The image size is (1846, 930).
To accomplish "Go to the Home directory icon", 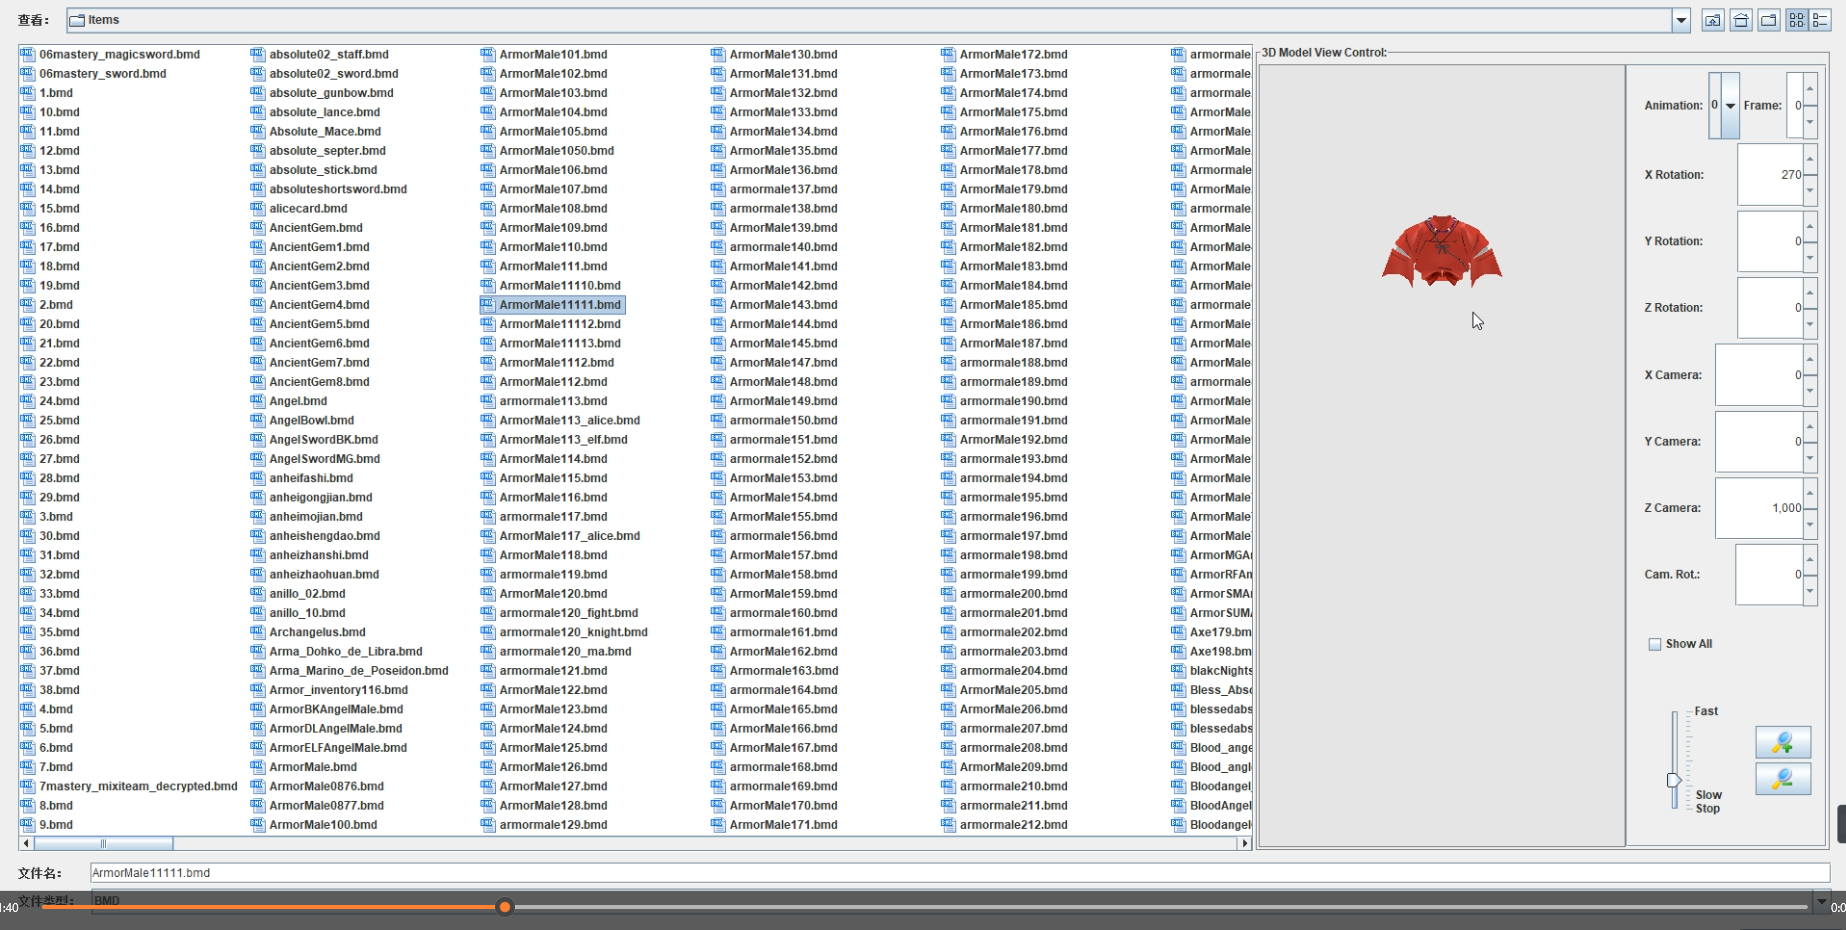I will pos(1741,20).
